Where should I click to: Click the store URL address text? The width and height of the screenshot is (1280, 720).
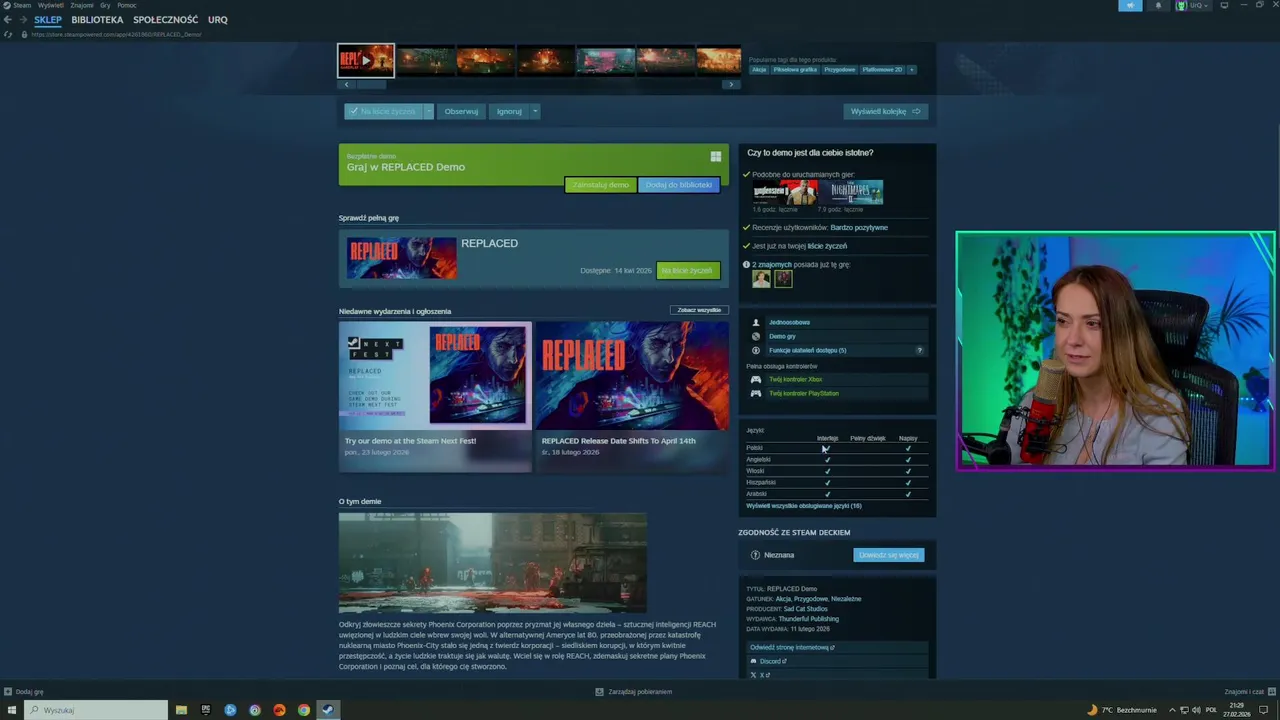(116, 34)
